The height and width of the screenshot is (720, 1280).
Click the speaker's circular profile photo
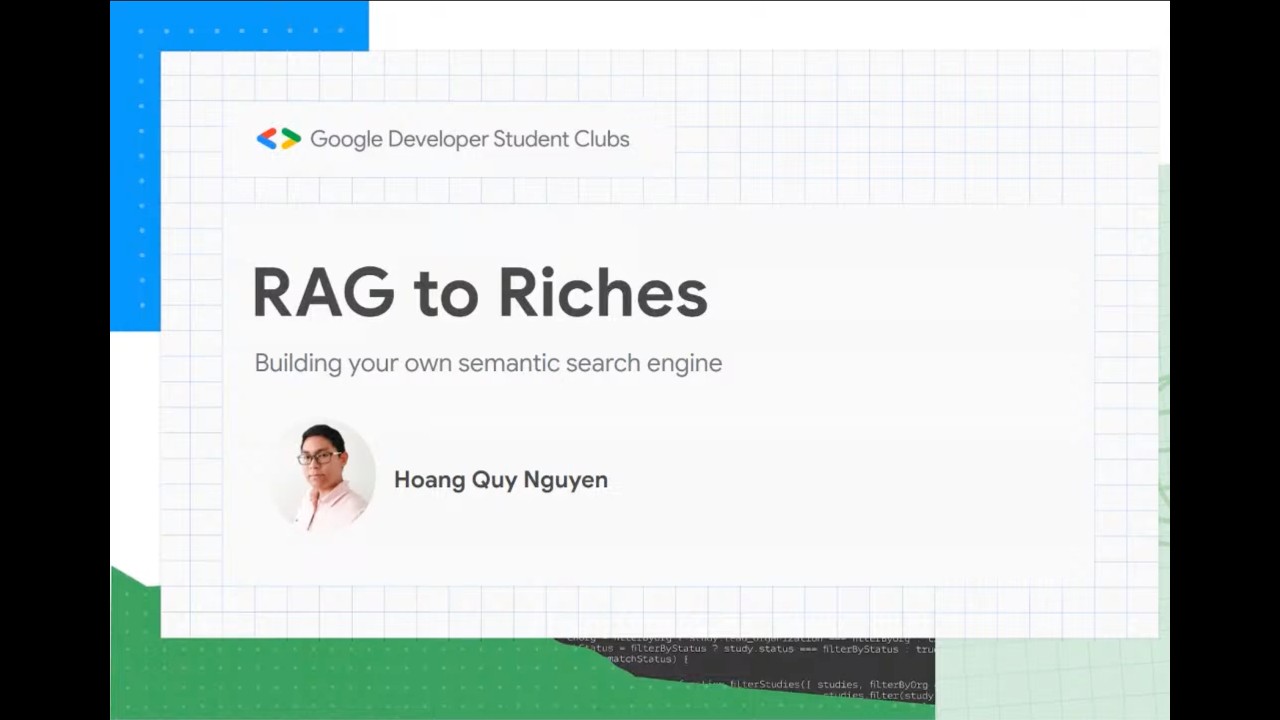322,475
